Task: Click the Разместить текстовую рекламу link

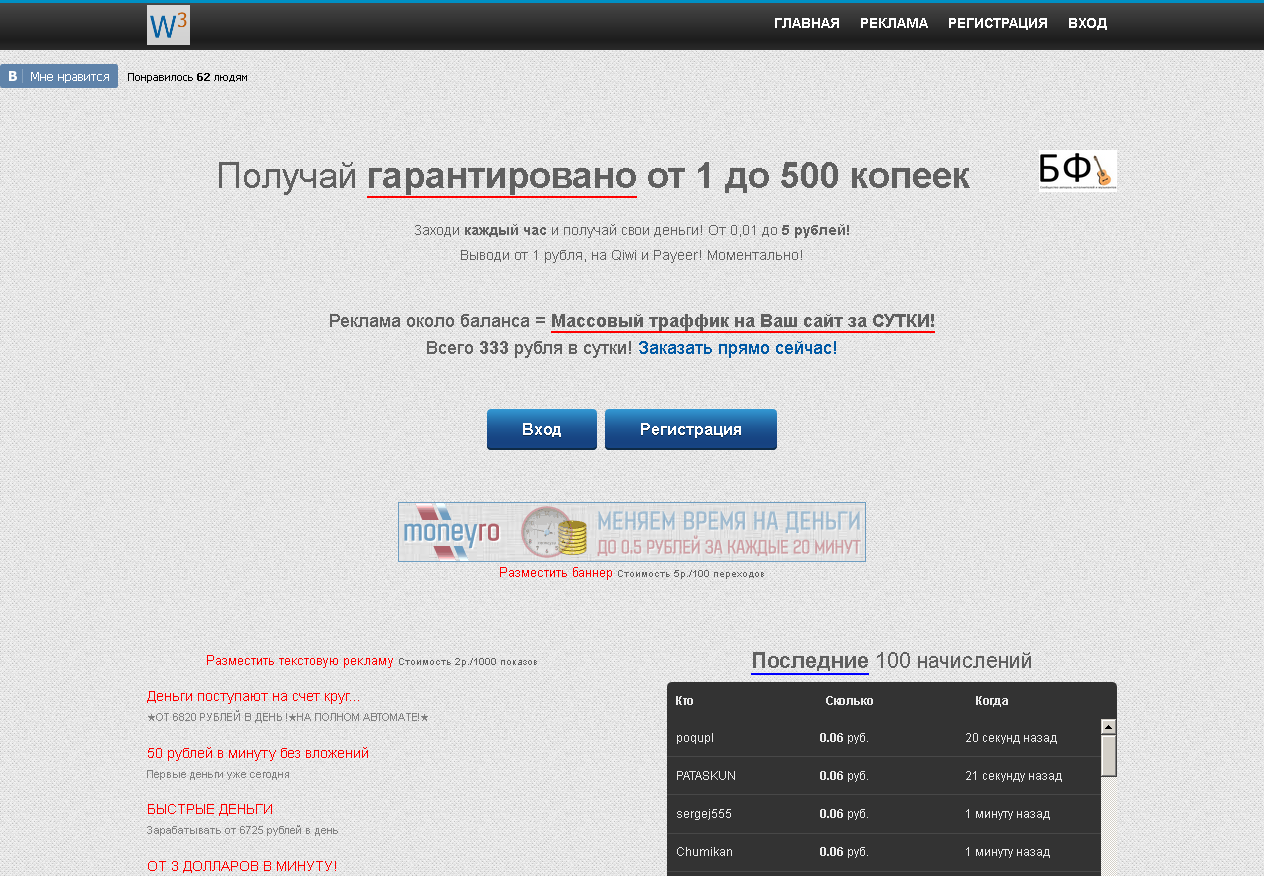Action: pyautogui.click(x=300, y=661)
